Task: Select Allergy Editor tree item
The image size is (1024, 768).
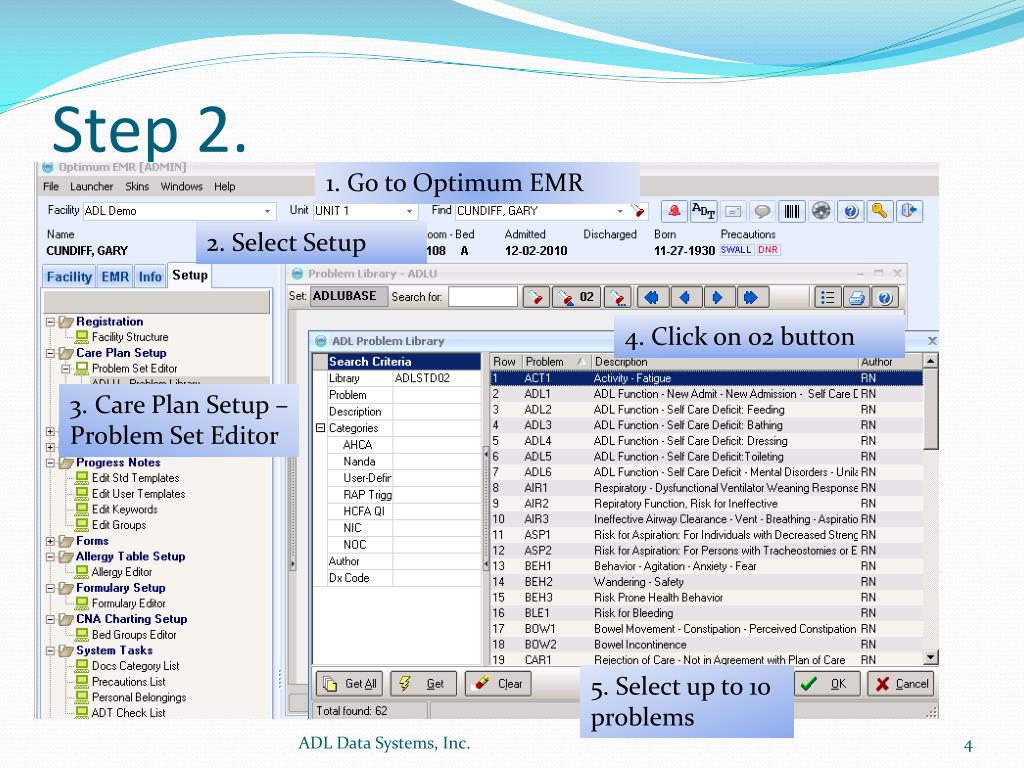Action: coord(121,572)
